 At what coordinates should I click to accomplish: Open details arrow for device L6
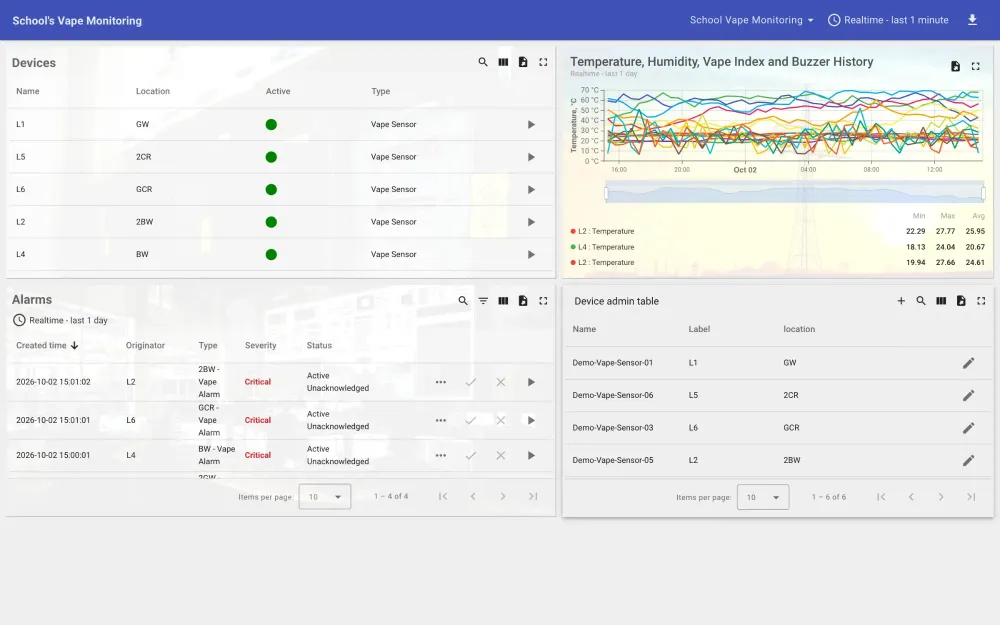531,189
